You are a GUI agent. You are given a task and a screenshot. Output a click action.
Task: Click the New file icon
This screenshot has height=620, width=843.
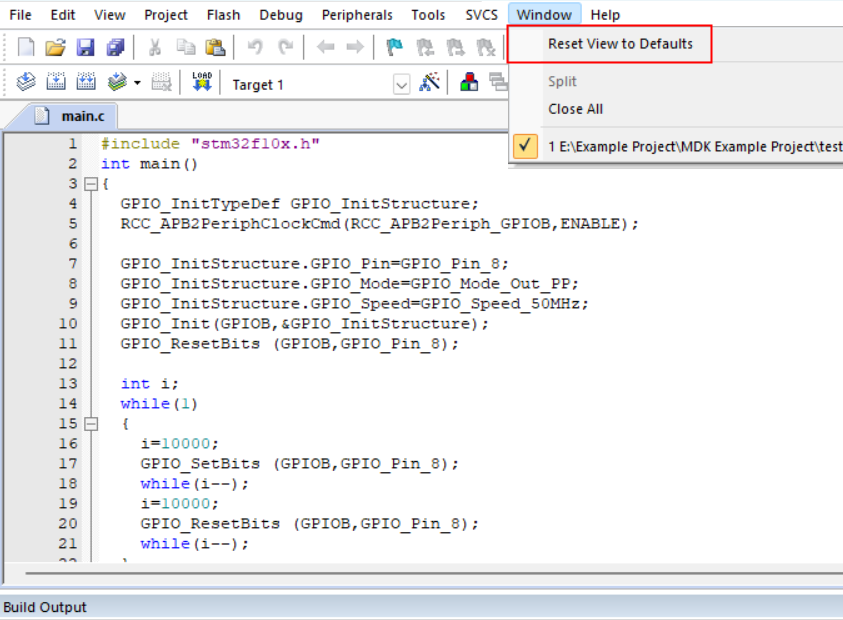[x=26, y=47]
